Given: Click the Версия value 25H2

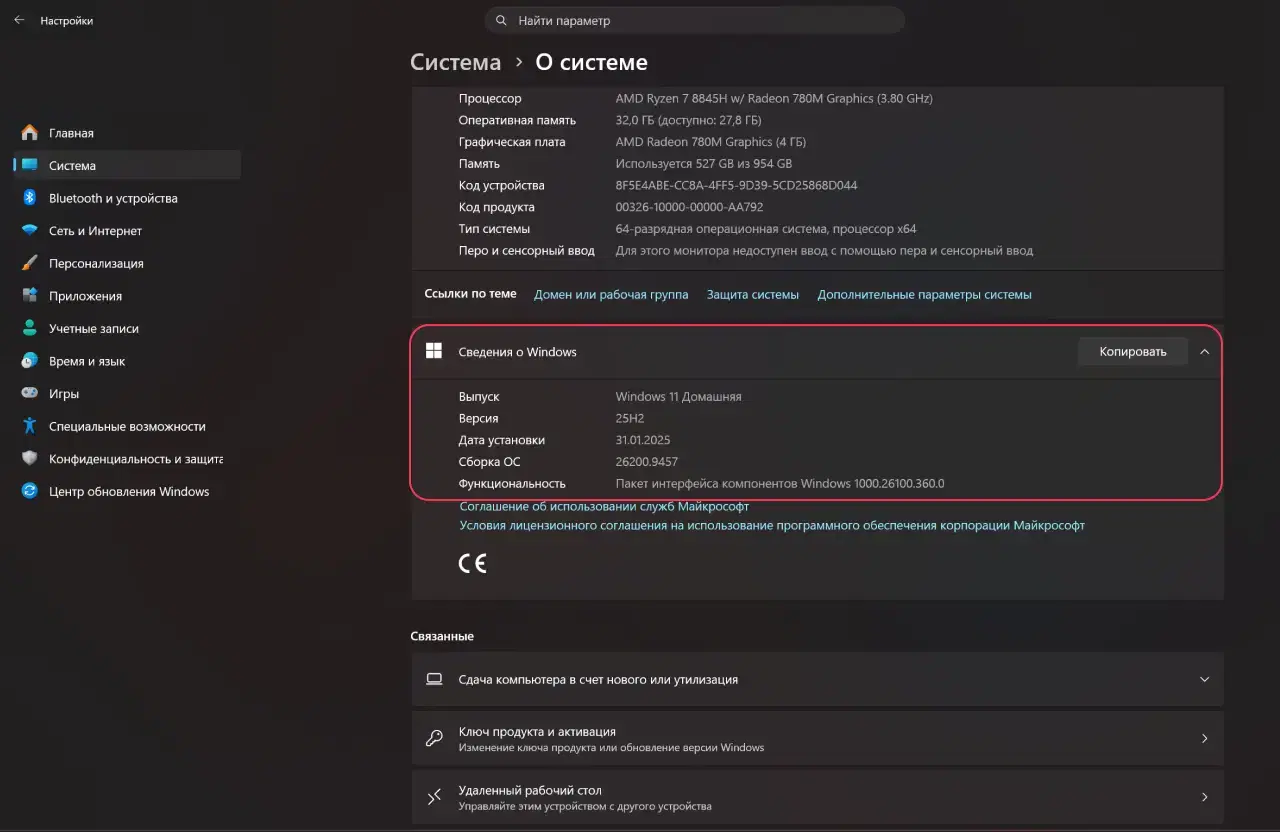Looking at the screenshot, I should point(632,418).
